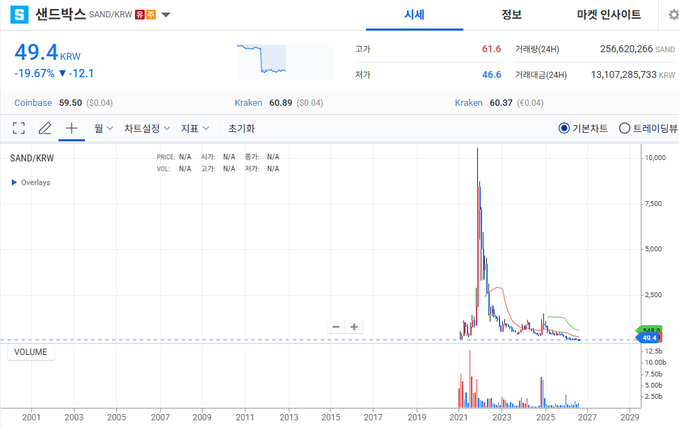Click the 49.4 KRW current price text
This screenshot has height=428, width=679.
(48, 52)
